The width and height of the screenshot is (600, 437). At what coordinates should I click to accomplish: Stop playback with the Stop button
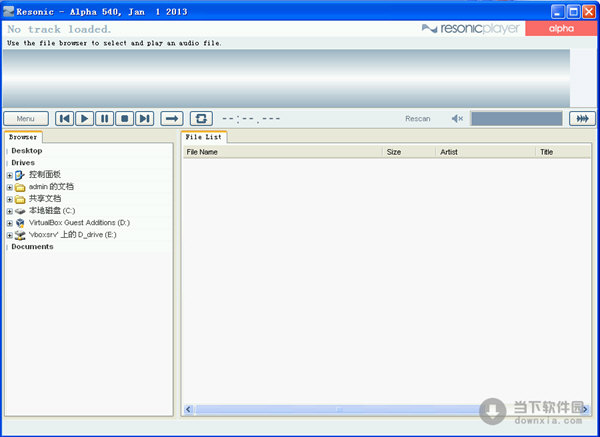point(124,119)
